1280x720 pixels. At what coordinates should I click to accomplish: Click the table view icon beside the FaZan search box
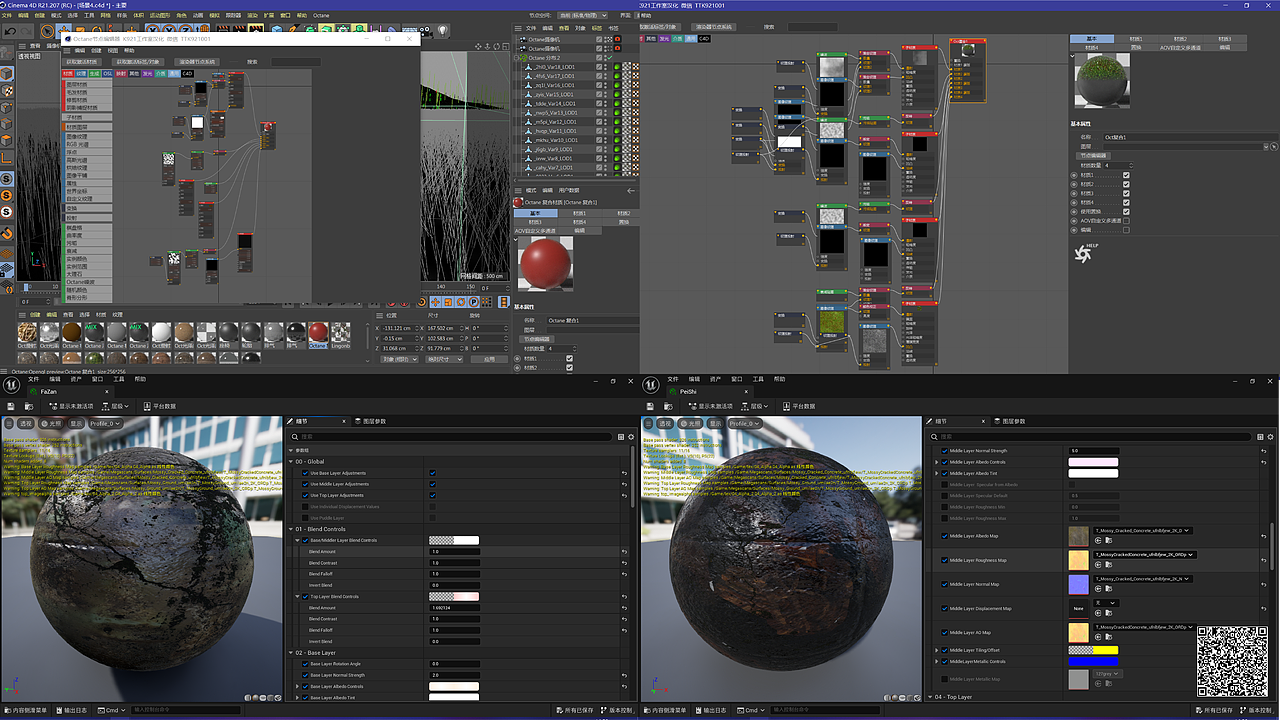620,437
